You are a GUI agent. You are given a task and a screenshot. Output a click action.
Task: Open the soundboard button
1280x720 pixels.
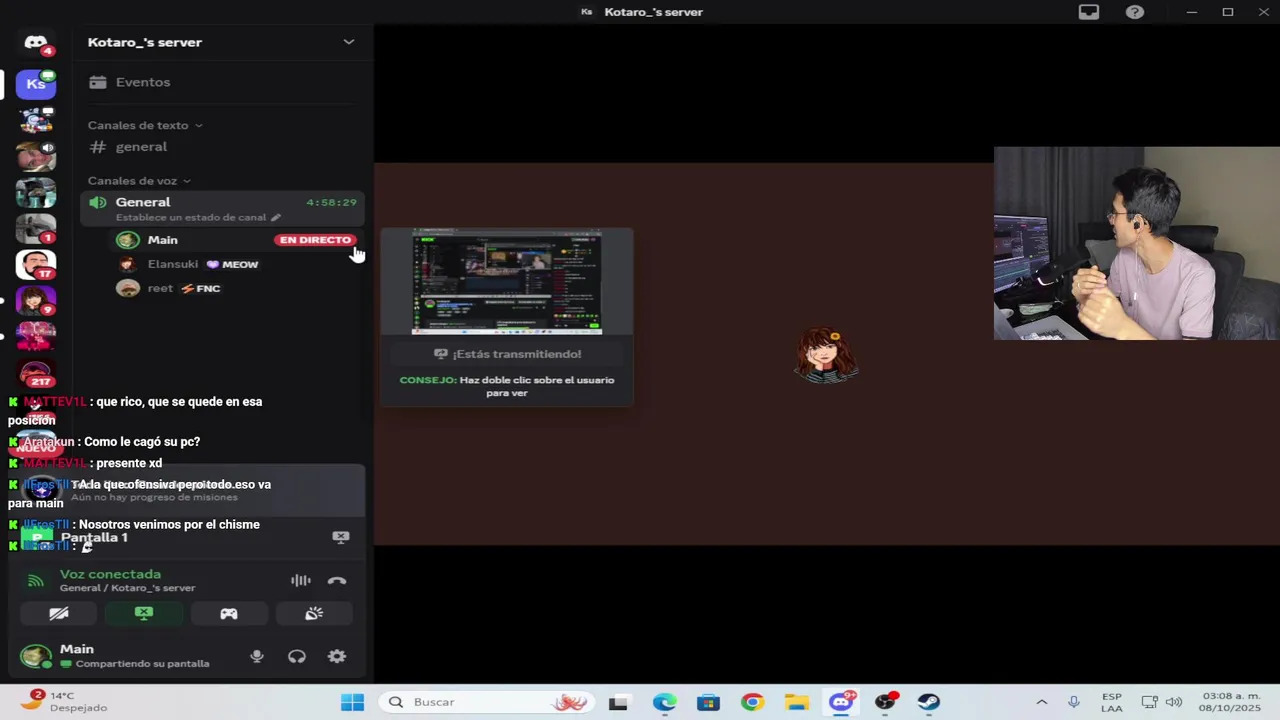click(314, 614)
